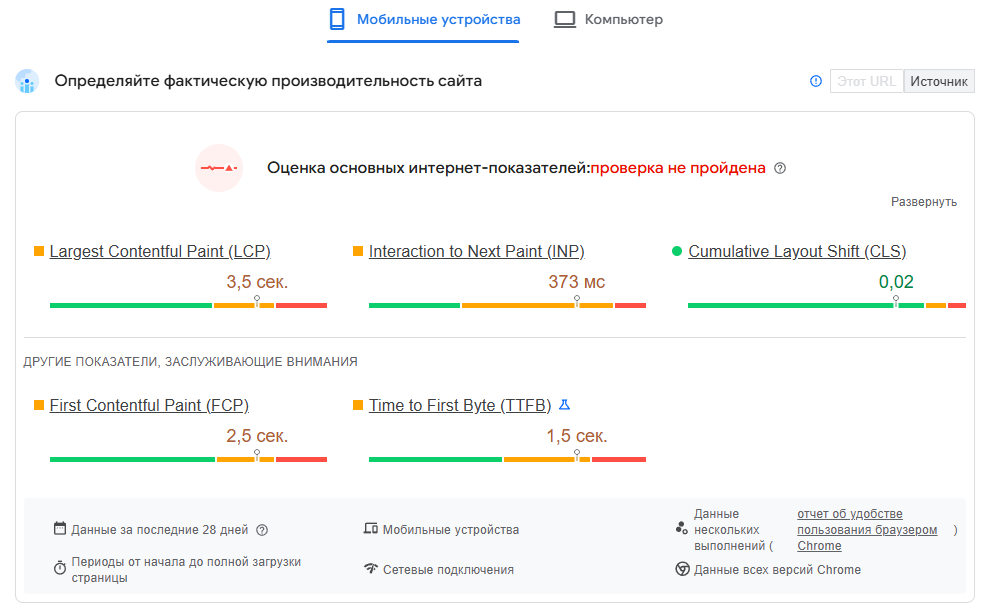Select the Этот URL toggle option

point(866,81)
